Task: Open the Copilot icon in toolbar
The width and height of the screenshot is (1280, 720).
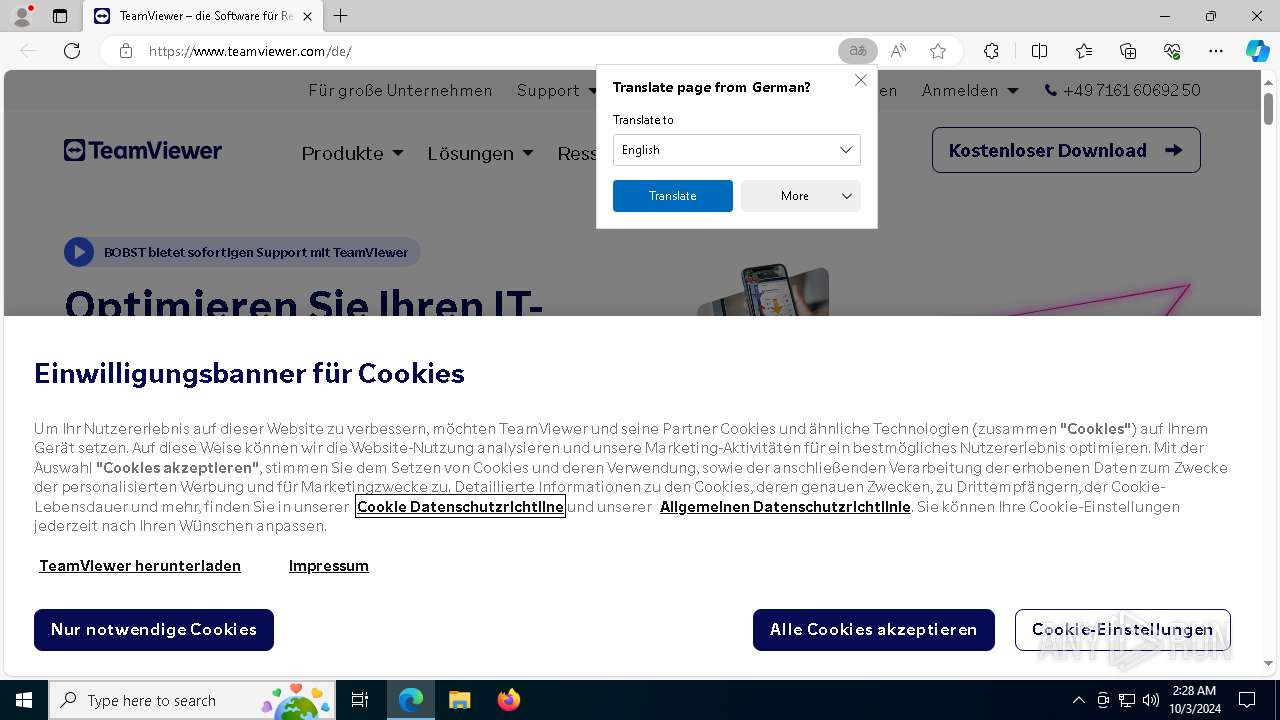Action: (1257, 51)
